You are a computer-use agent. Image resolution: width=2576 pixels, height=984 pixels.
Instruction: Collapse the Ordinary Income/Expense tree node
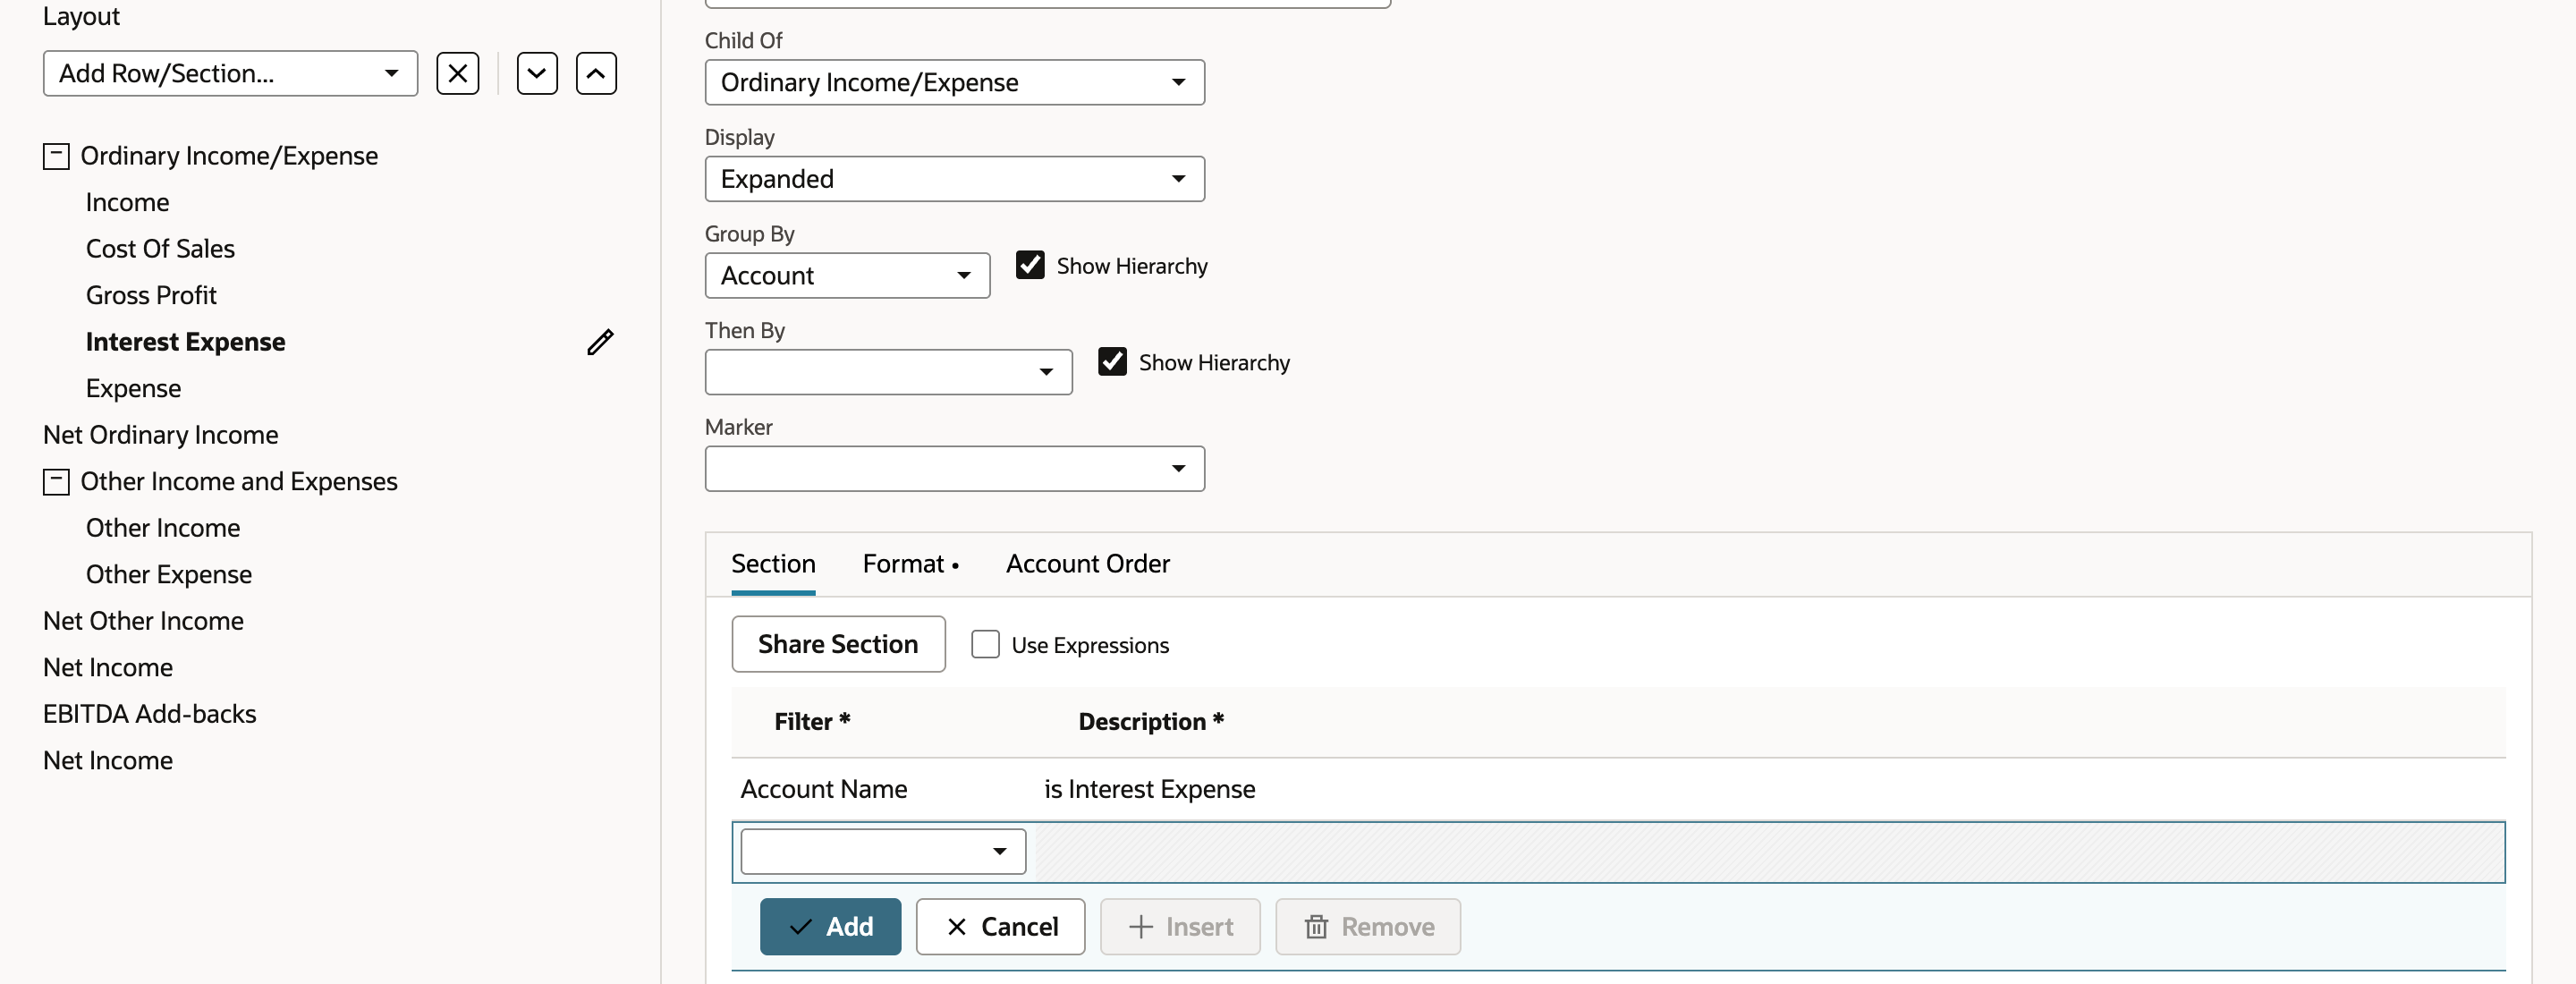(x=56, y=156)
